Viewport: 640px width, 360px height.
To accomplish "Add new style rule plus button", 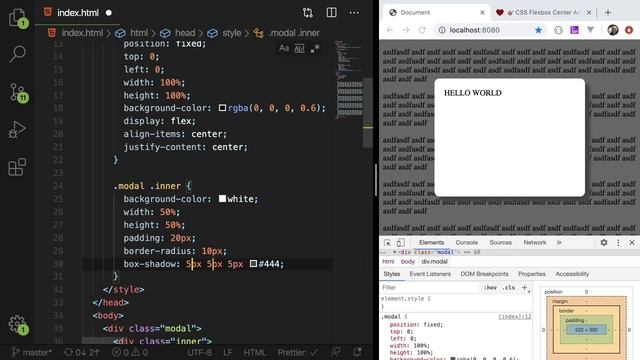I will pos(524,288).
